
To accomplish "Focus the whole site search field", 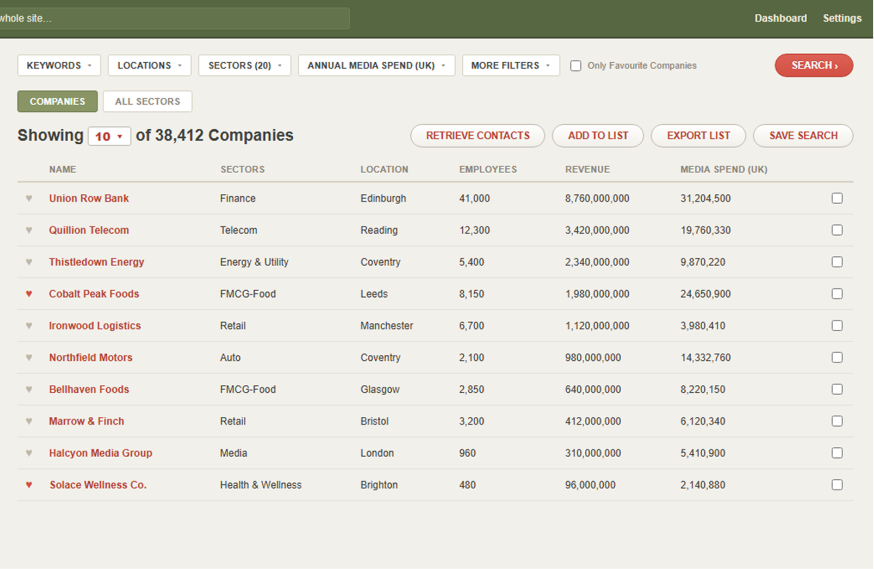I will 175,18.
